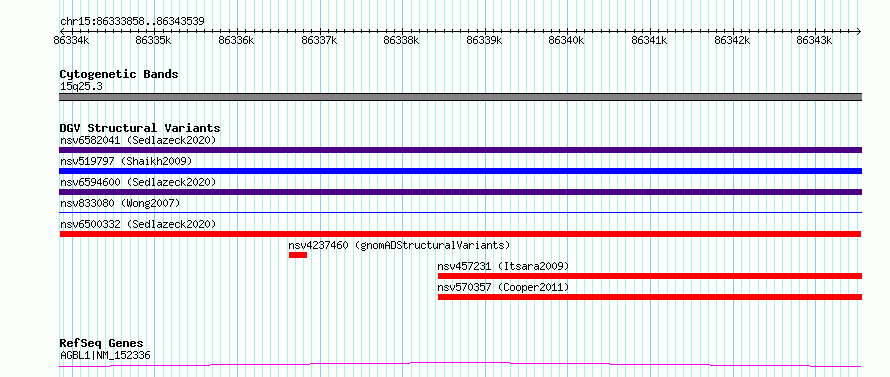This screenshot has width=890, height=377.
Task: Click the 86338k ruler mark
Action: coord(401,40)
